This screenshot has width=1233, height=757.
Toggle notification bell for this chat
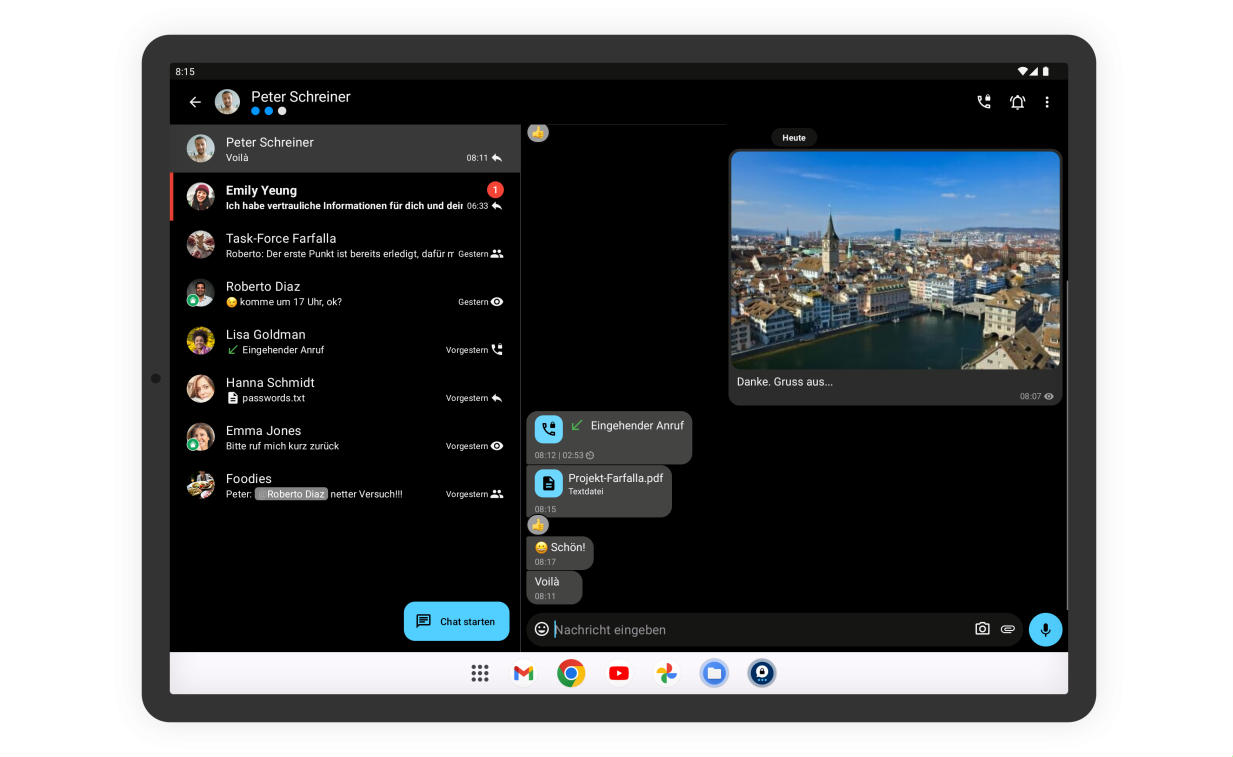click(1017, 102)
